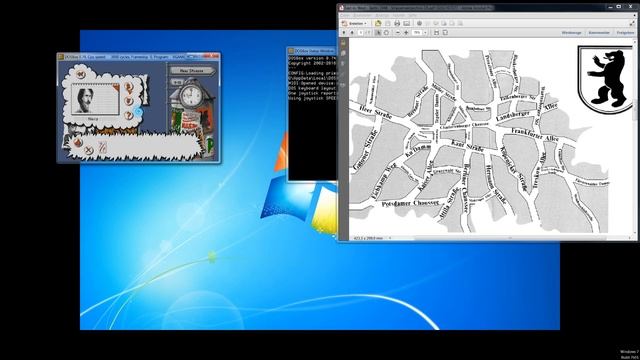The image size is (640, 360).
Task: Click the print icon in Adobe Reader
Action: tap(397, 24)
